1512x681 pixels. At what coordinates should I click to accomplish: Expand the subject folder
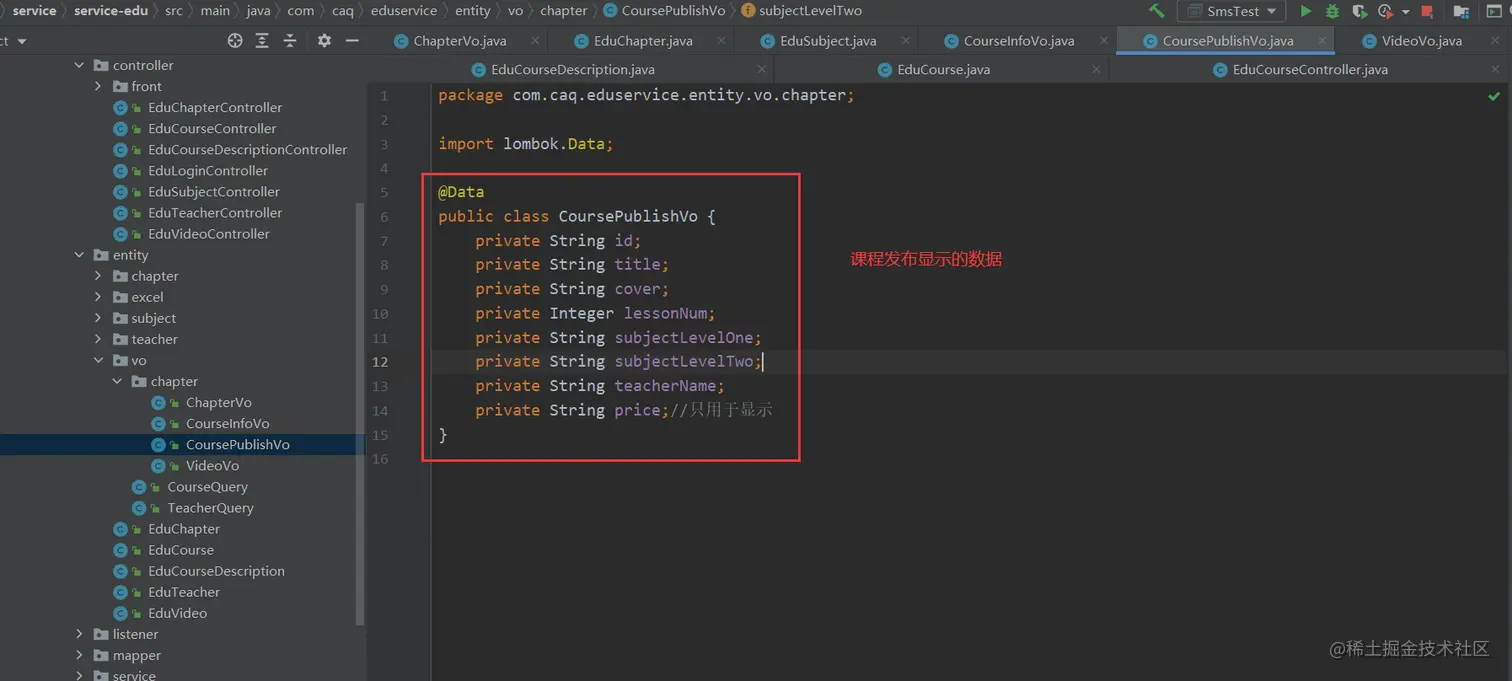point(98,318)
